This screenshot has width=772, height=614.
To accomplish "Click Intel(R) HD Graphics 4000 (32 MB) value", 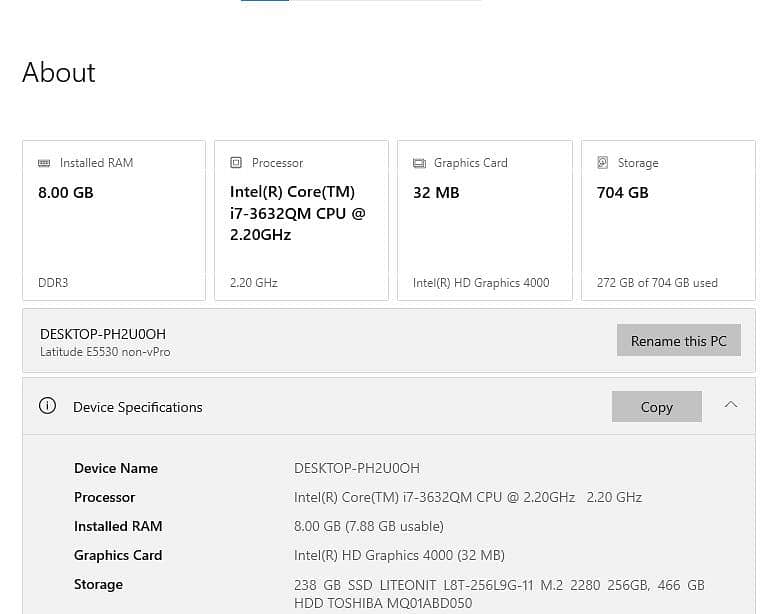I will [399, 555].
